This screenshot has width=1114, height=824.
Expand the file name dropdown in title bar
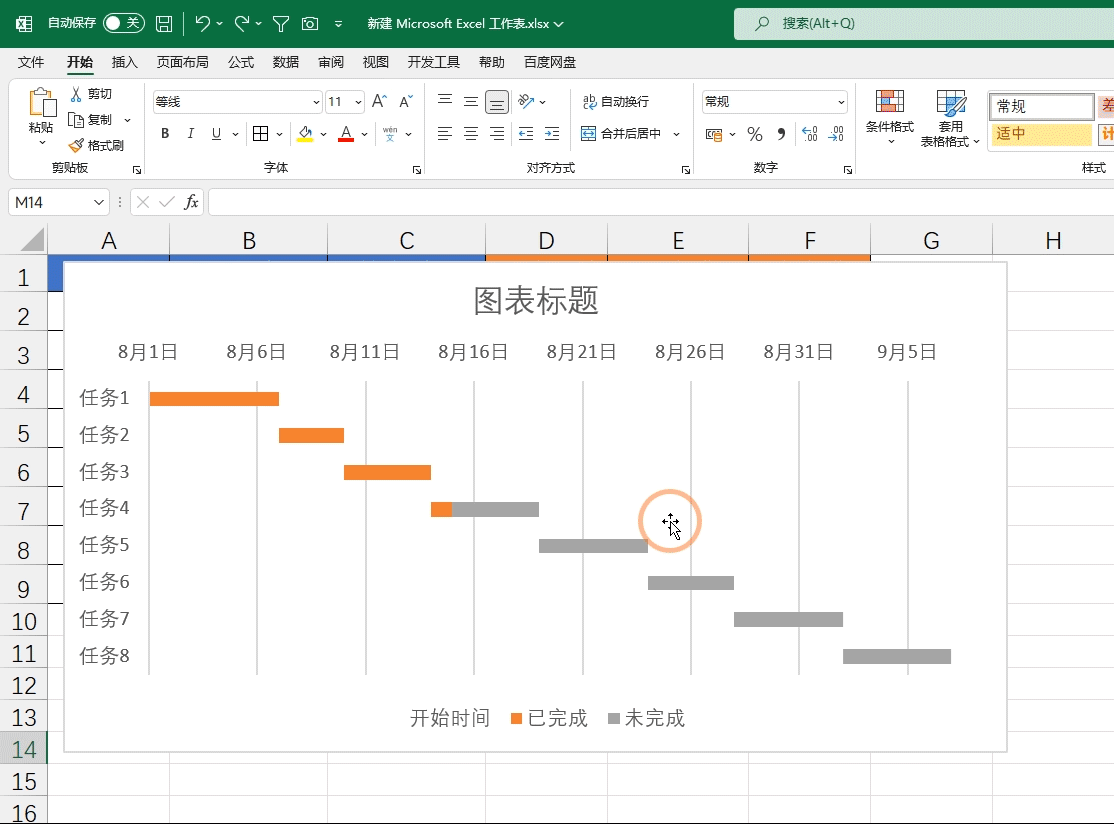559,24
